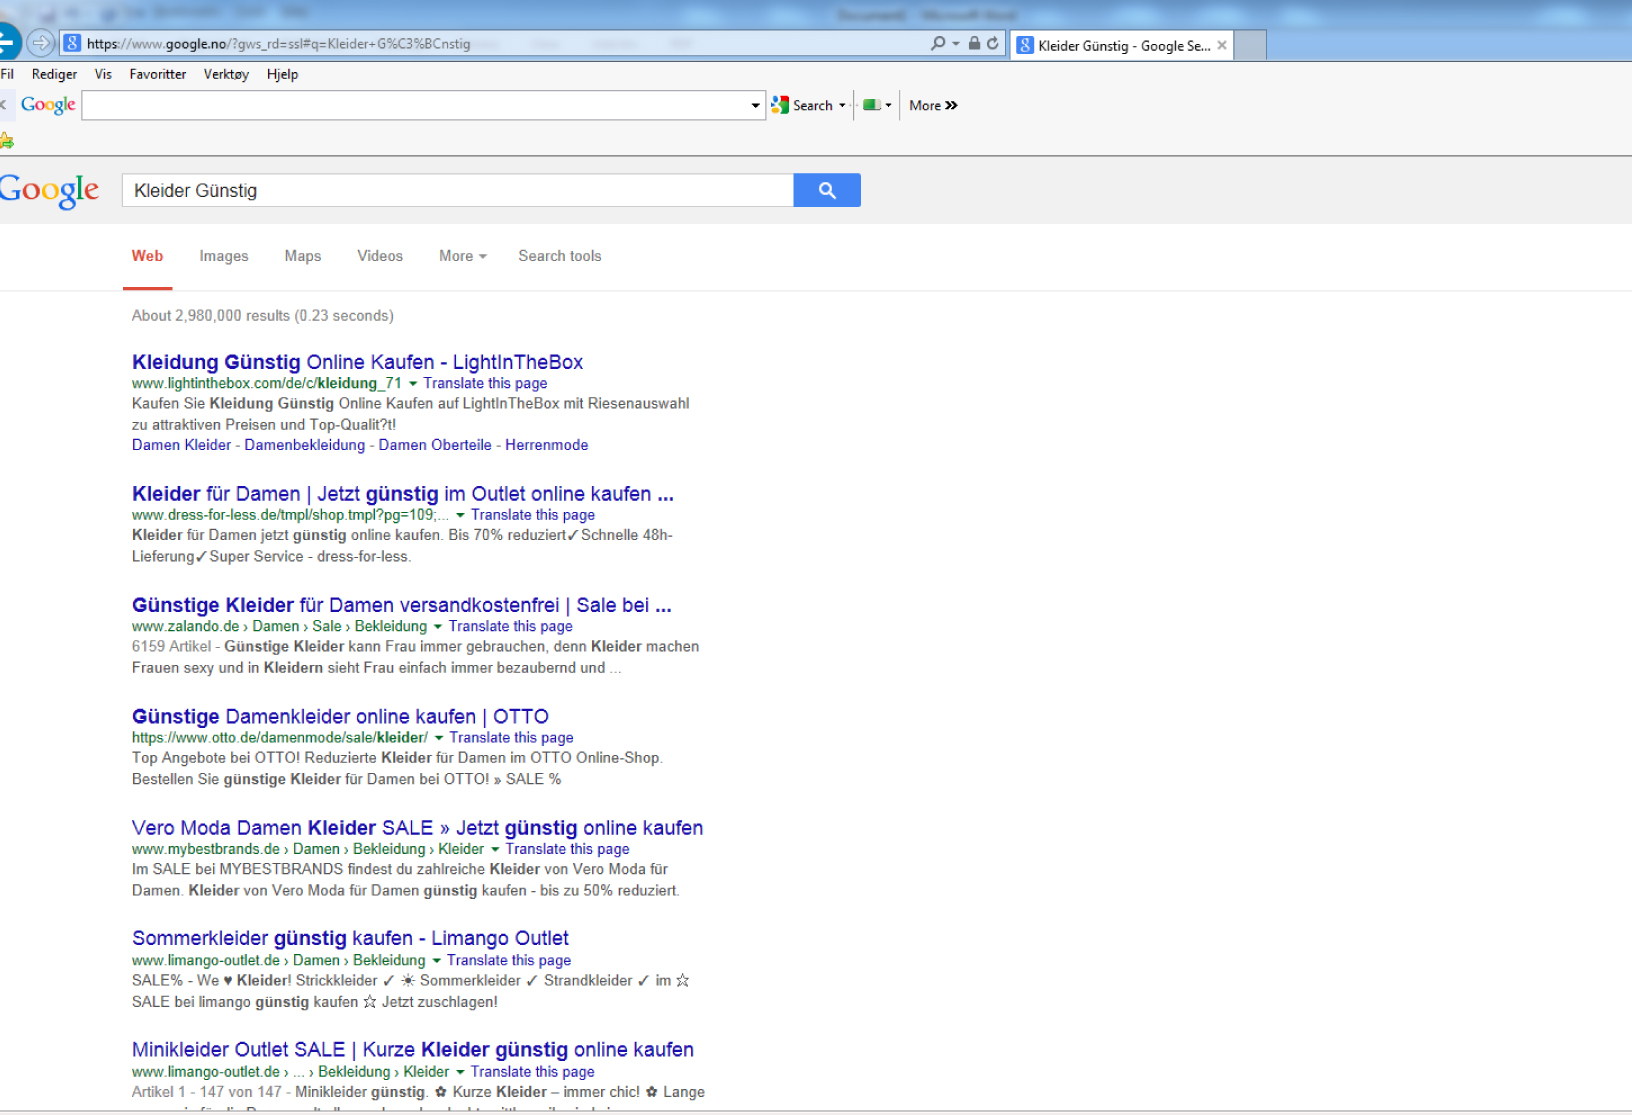Click the Herrenmode sitelink
The height and width of the screenshot is (1115, 1632).
click(x=547, y=445)
